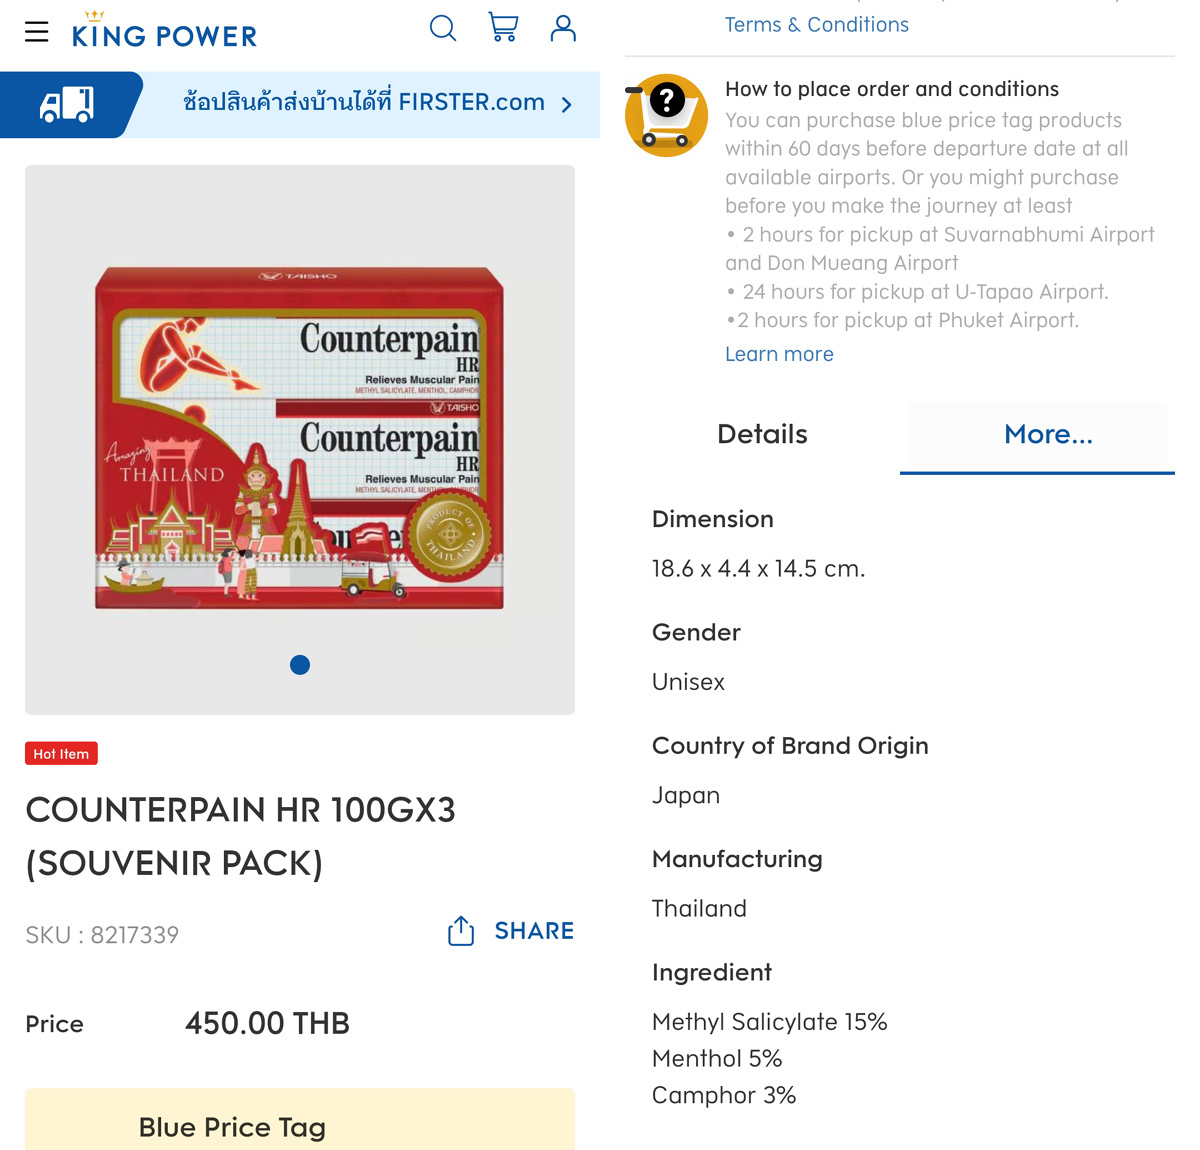Switch to the Details tab
Viewport: 1200px width, 1150px height.
pyautogui.click(x=762, y=434)
